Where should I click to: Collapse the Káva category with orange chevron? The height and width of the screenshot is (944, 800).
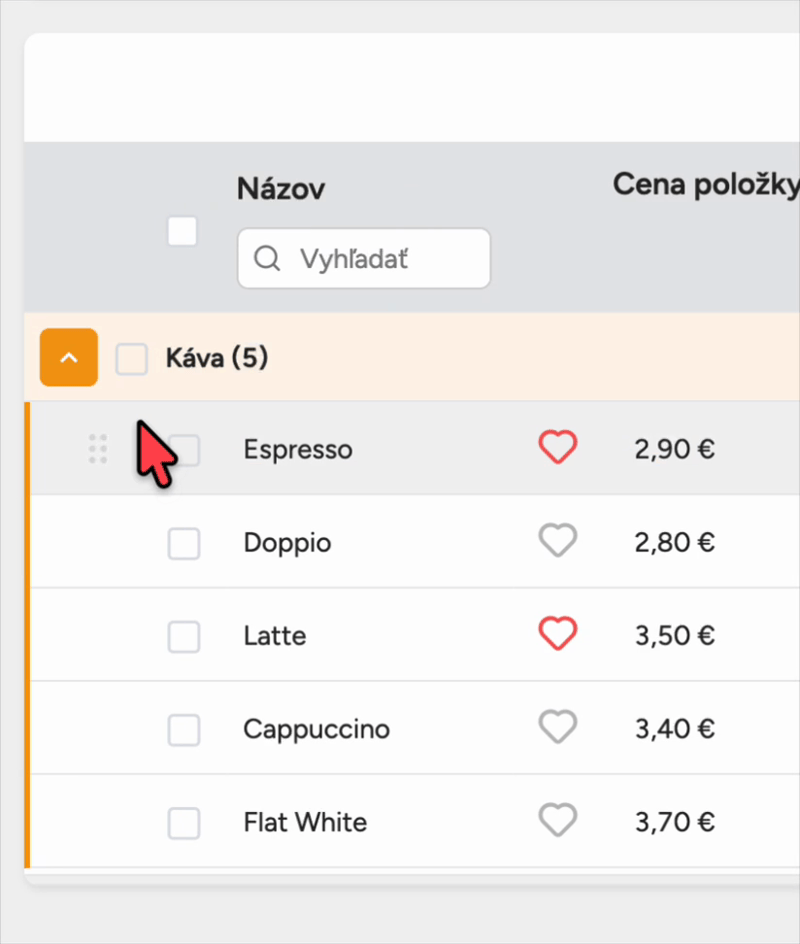(x=69, y=358)
